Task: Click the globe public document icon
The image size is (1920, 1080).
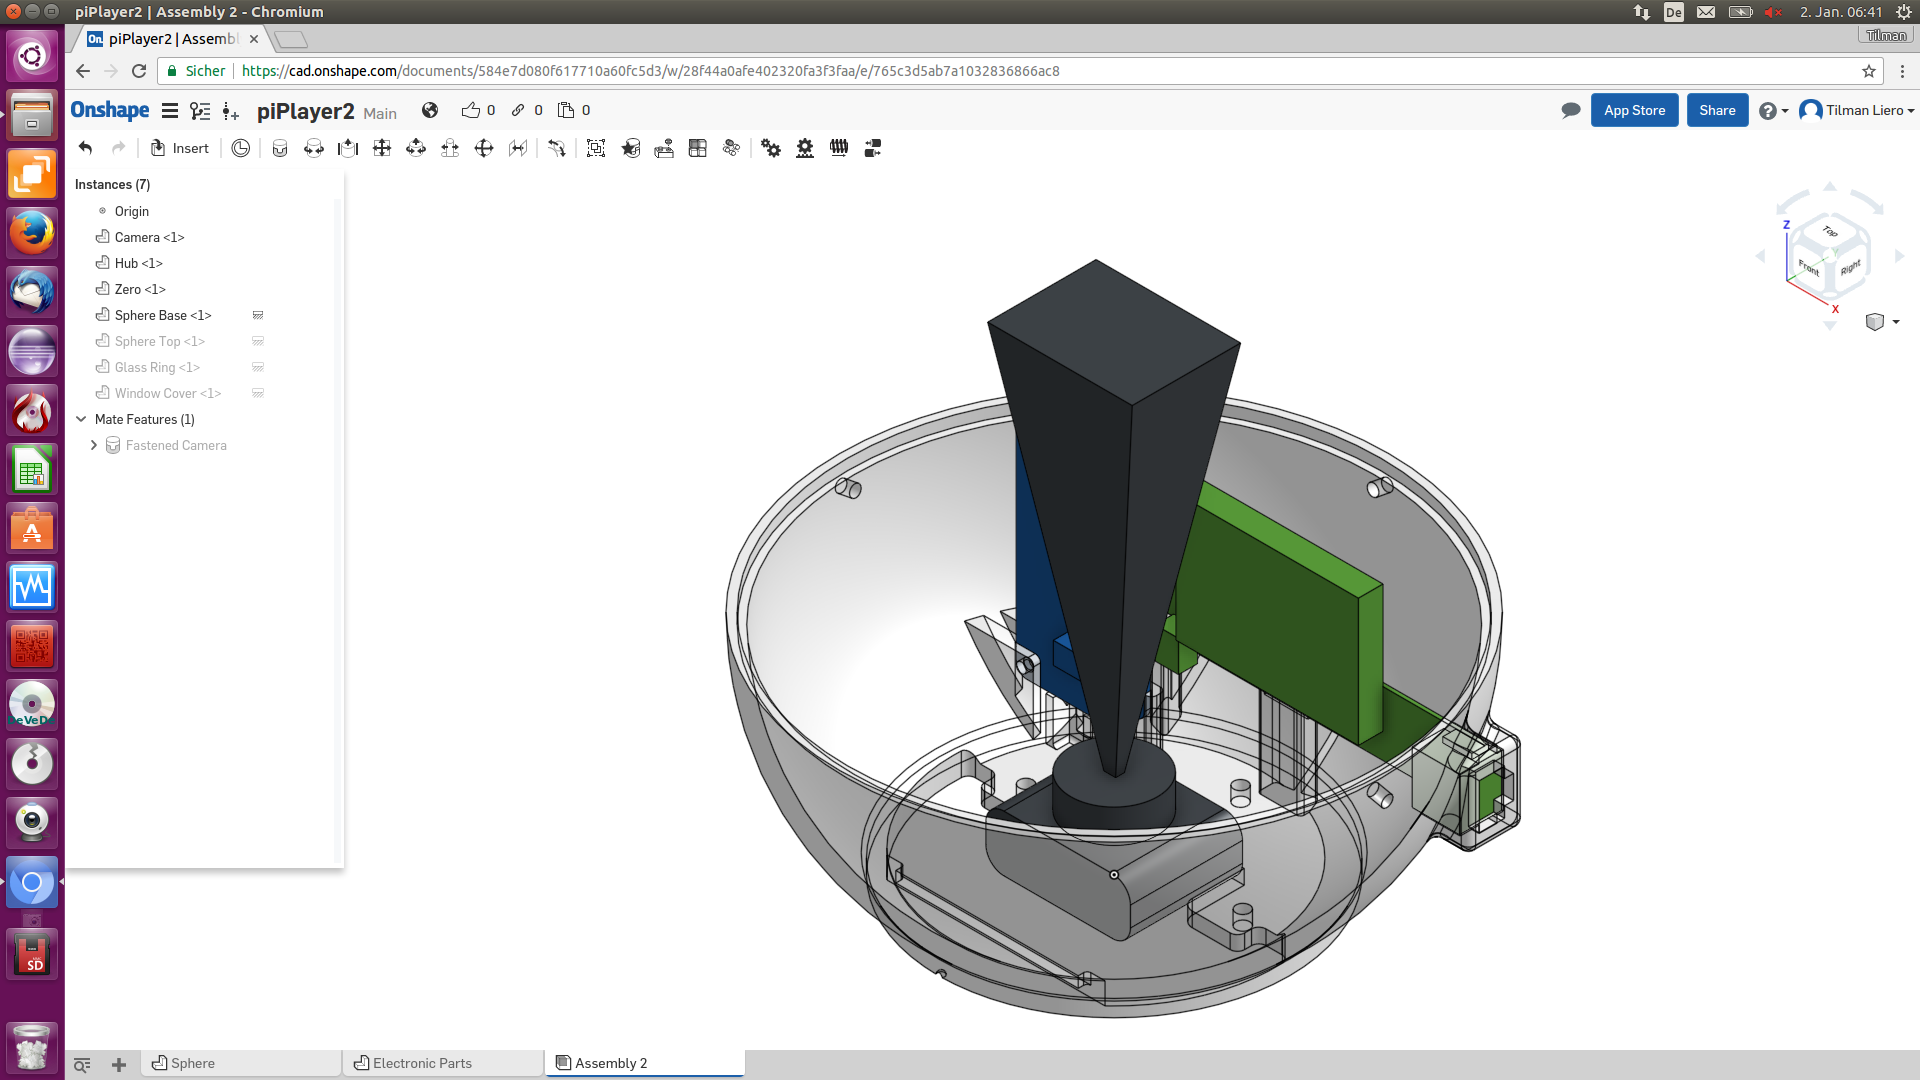Action: coord(430,110)
